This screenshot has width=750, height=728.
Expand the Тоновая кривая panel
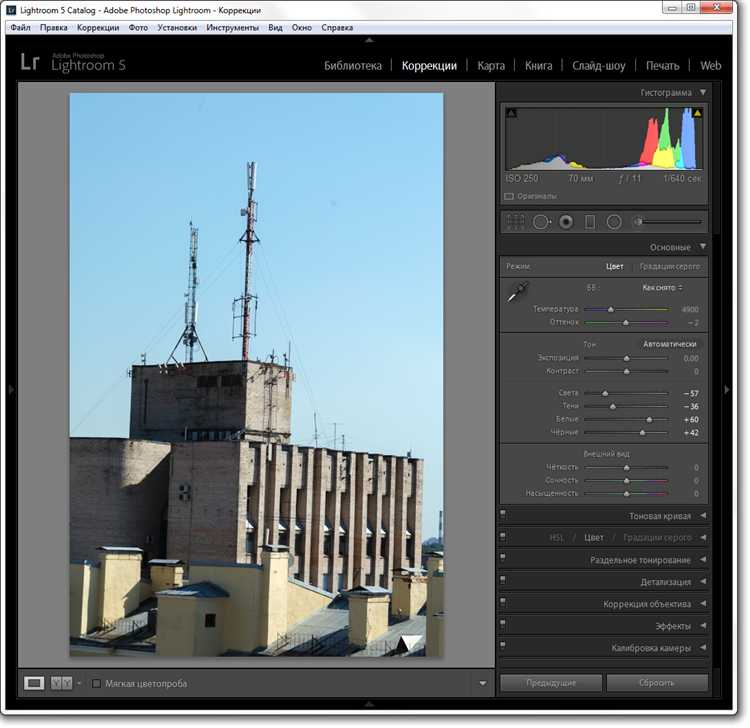(x=703, y=516)
